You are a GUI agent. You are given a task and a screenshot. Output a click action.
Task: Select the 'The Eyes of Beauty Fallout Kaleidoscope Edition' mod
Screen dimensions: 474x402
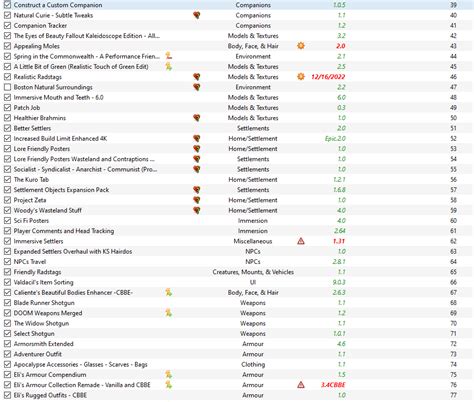[x=87, y=36]
